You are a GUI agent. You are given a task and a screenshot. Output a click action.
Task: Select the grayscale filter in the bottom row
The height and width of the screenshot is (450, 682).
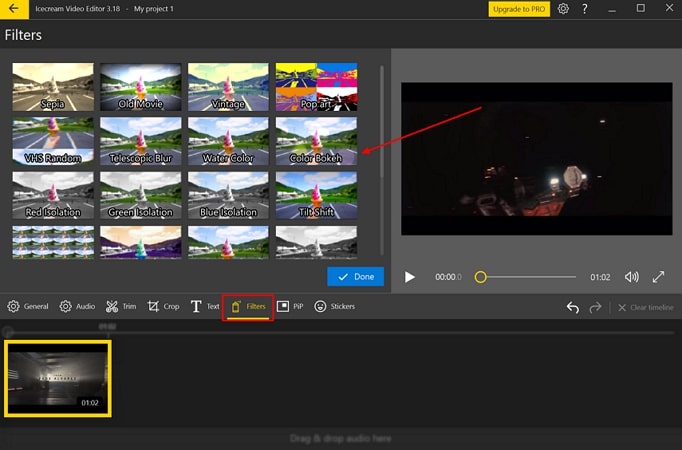pyautogui.click(x=316, y=242)
